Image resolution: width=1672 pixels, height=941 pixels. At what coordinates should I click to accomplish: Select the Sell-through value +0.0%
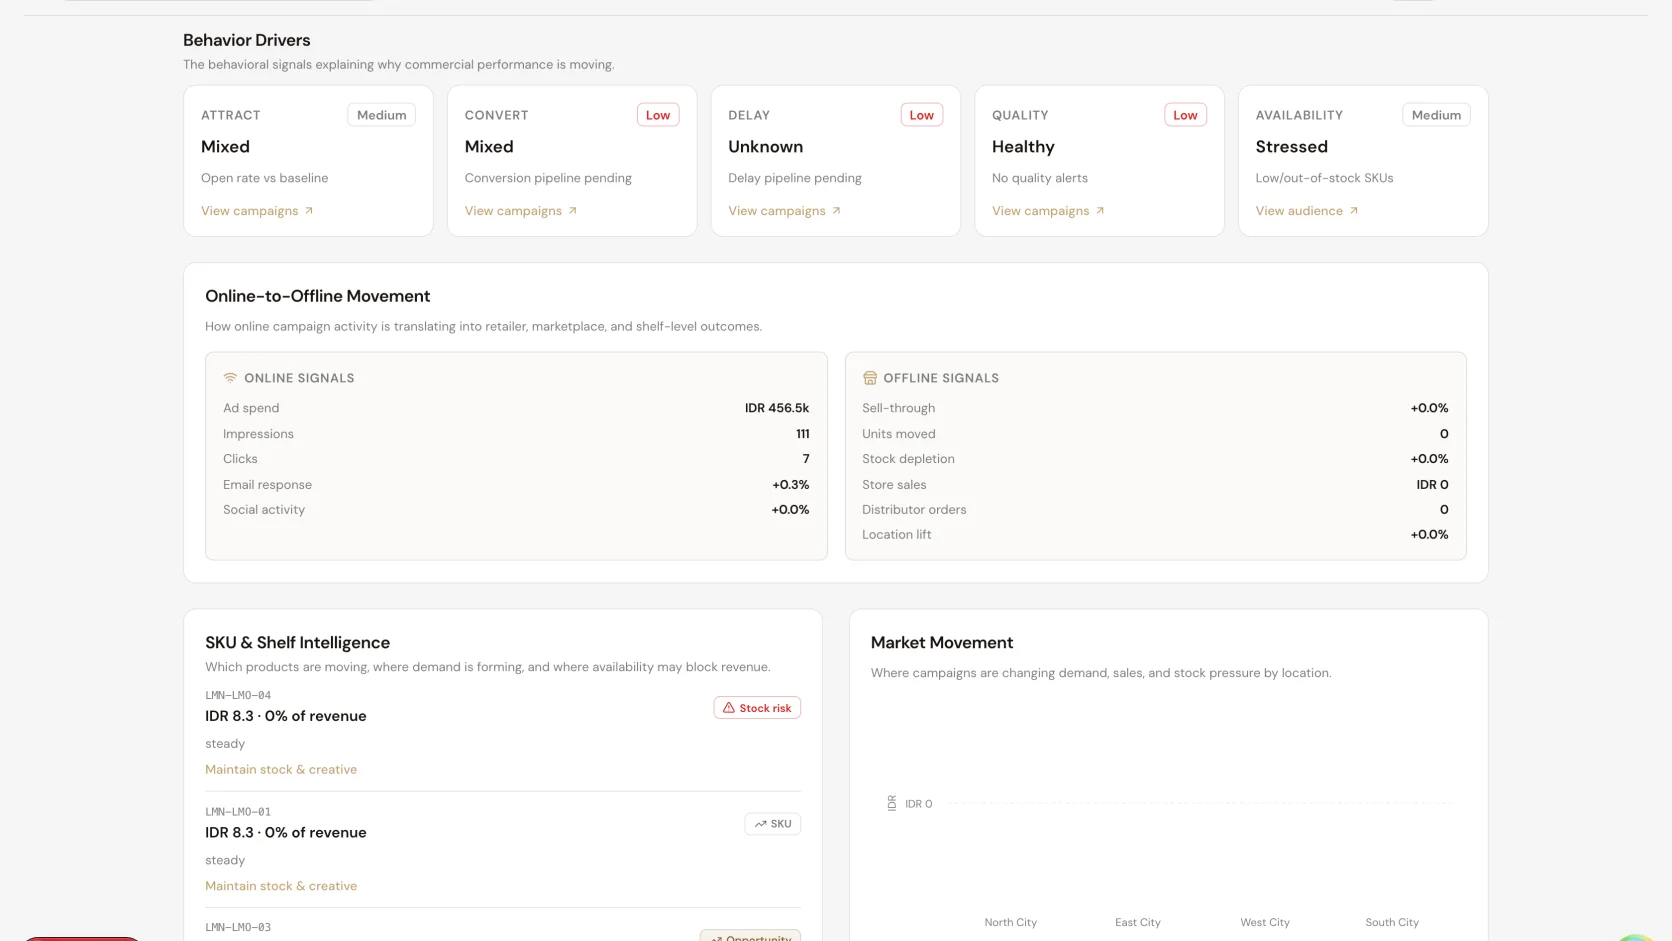coord(1430,408)
